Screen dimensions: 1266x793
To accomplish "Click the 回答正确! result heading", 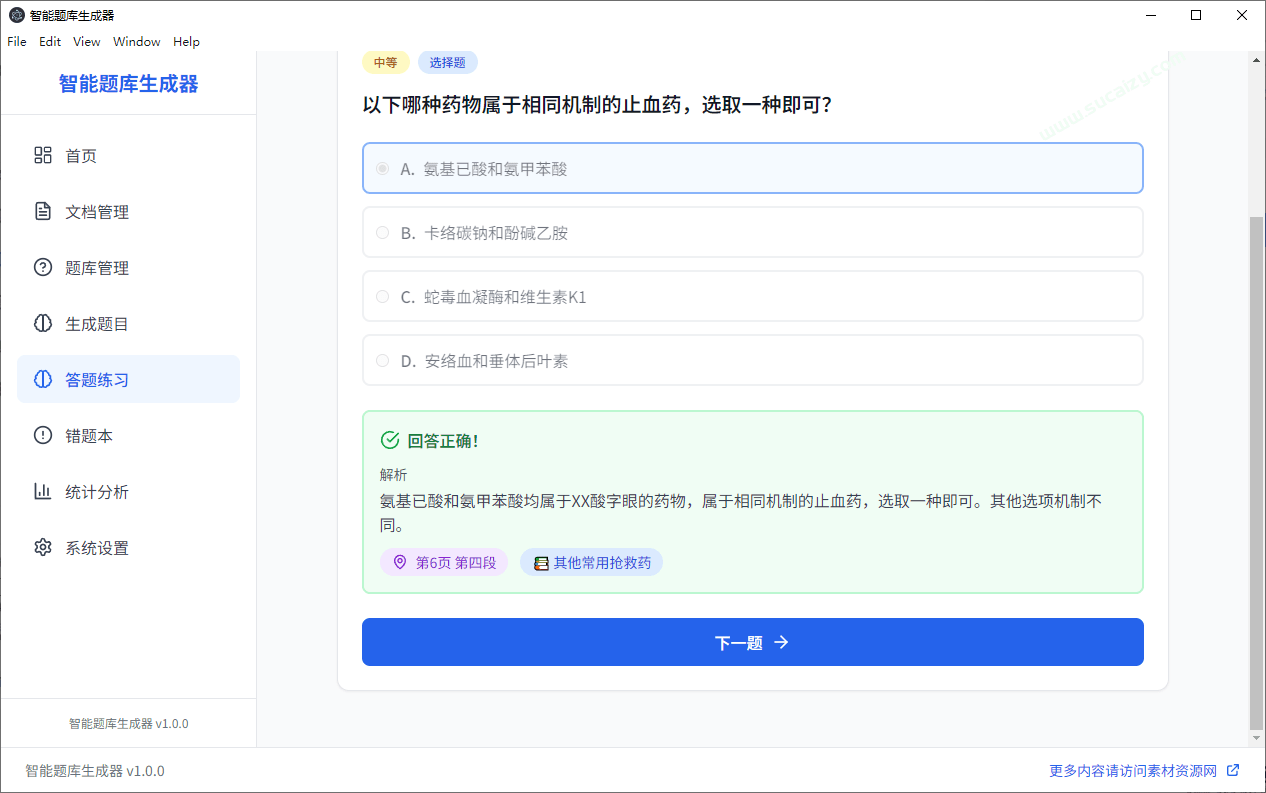I will click(x=443, y=441).
